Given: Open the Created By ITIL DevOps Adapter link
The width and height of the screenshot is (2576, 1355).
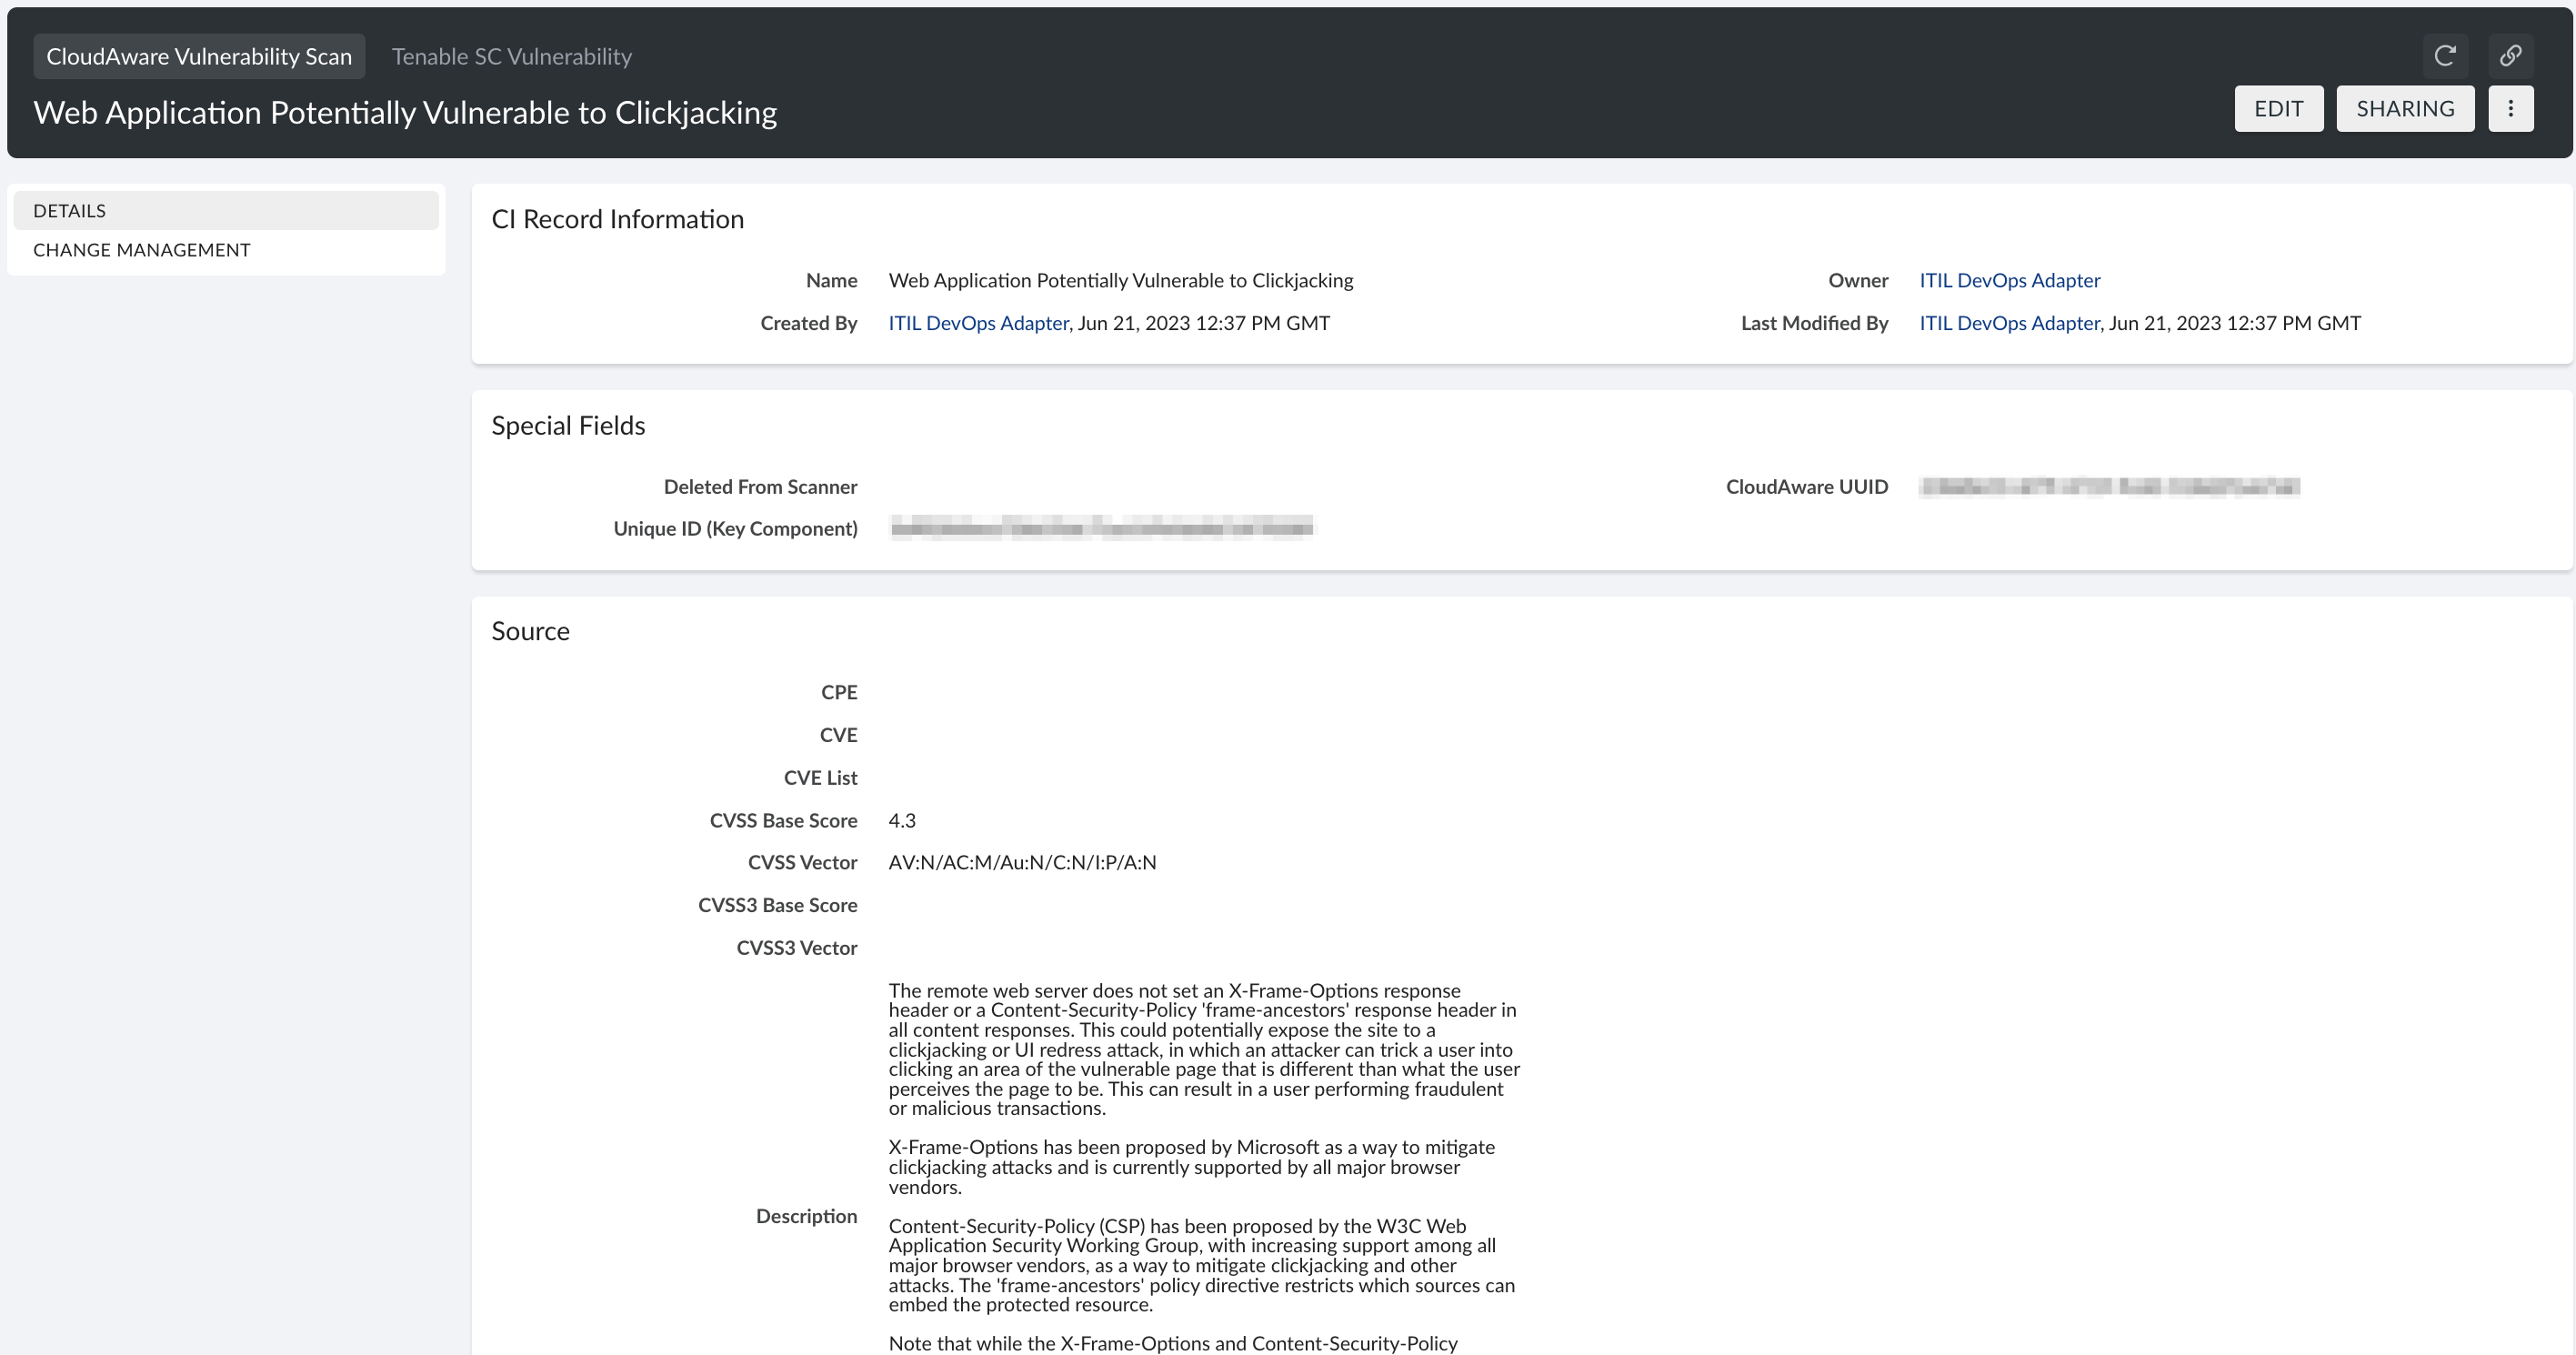Looking at the screenshot, I should 977,322.
